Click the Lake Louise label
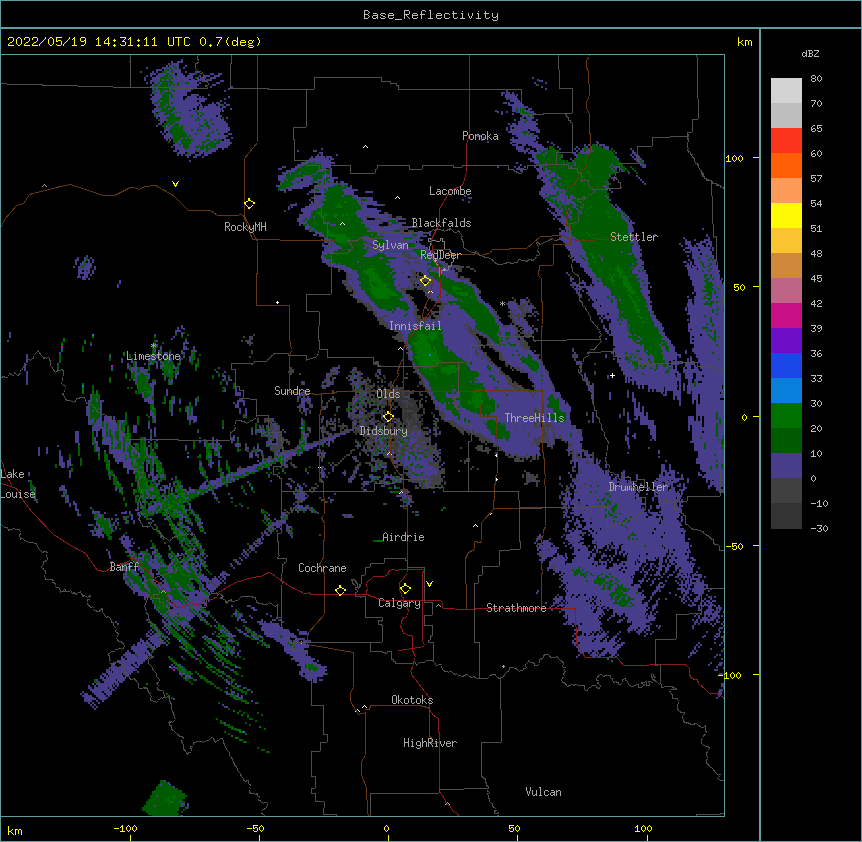The height and width of the screenshot is (842, 862). [18, 484]
